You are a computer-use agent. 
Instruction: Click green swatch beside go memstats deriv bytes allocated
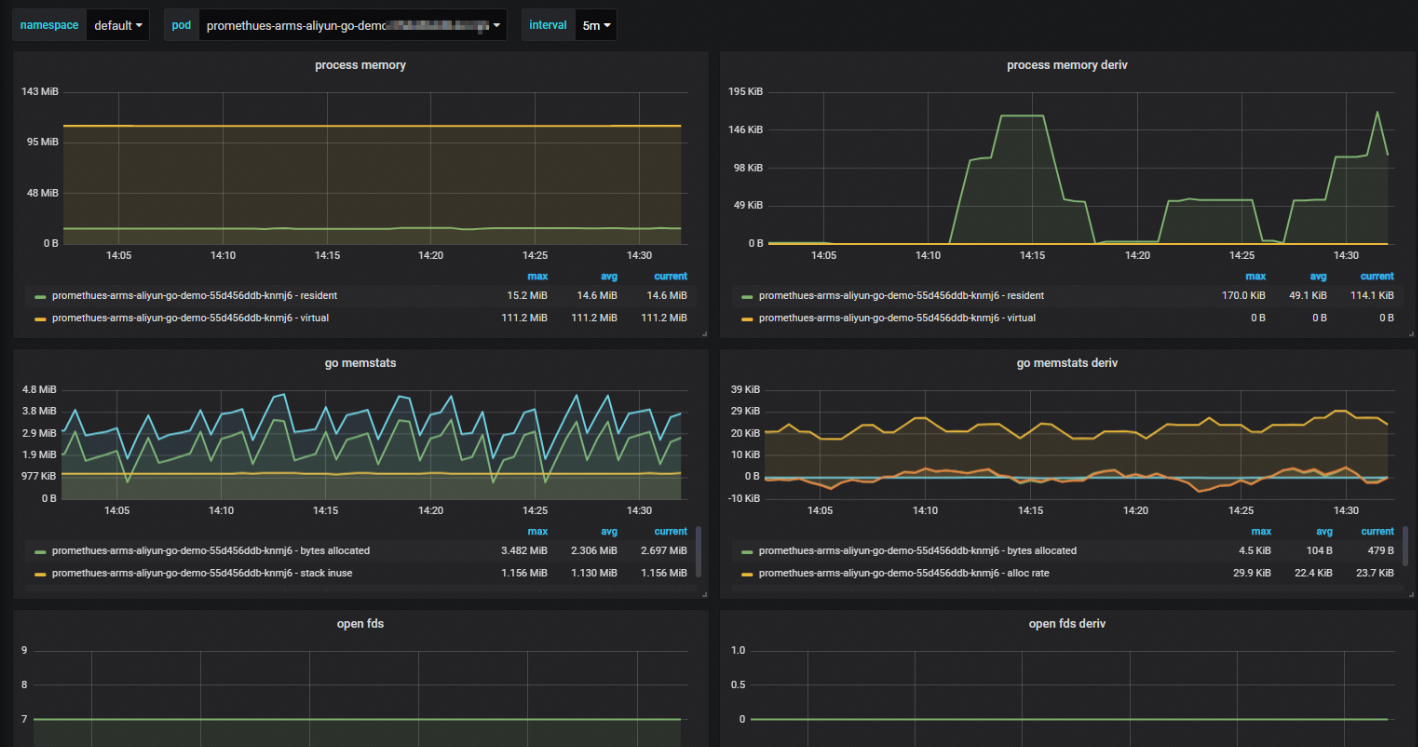(747, 552)
